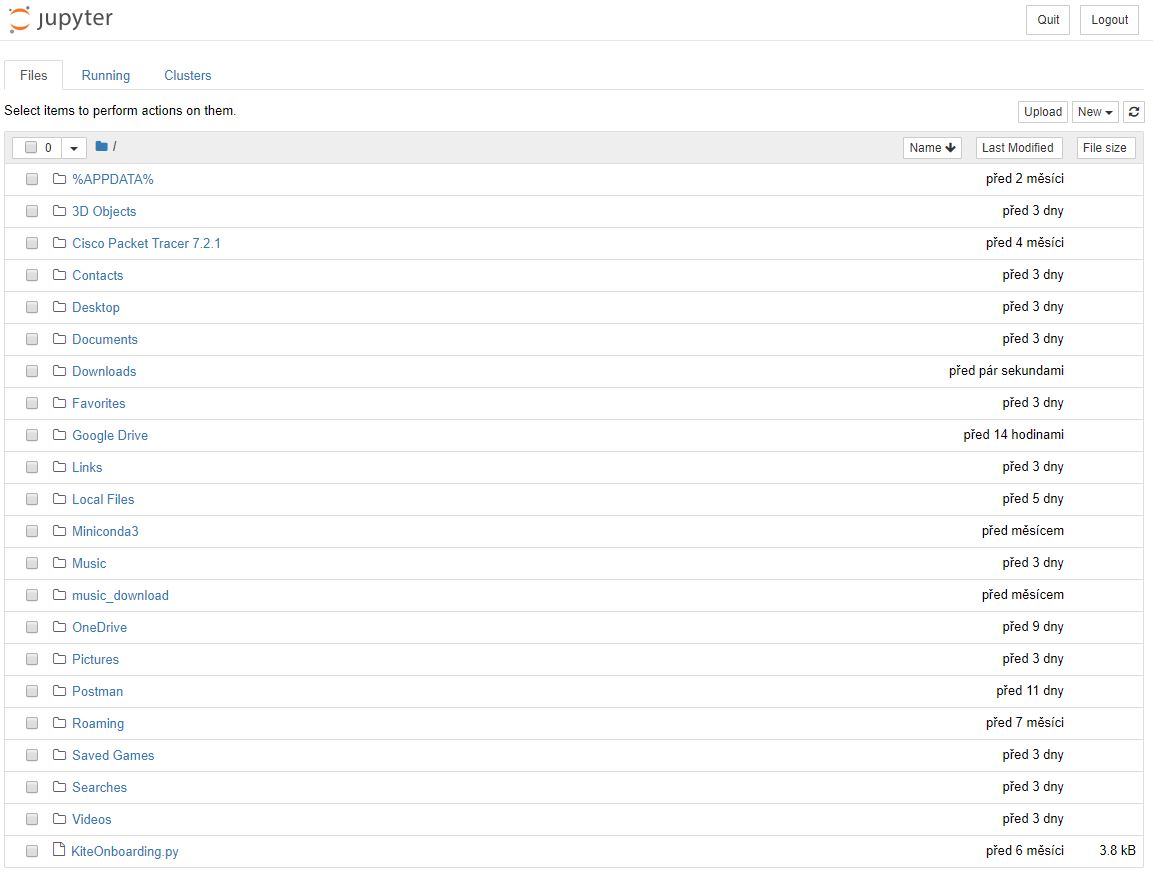Check the box for OneDrive folder

pyautogui.click(x=32, y=627)
